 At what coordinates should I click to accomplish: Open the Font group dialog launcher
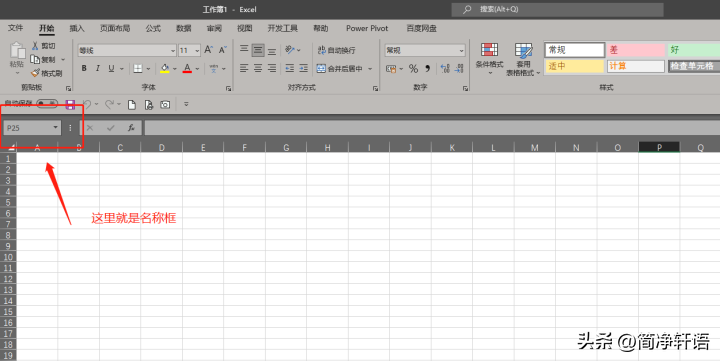(229, 88)
